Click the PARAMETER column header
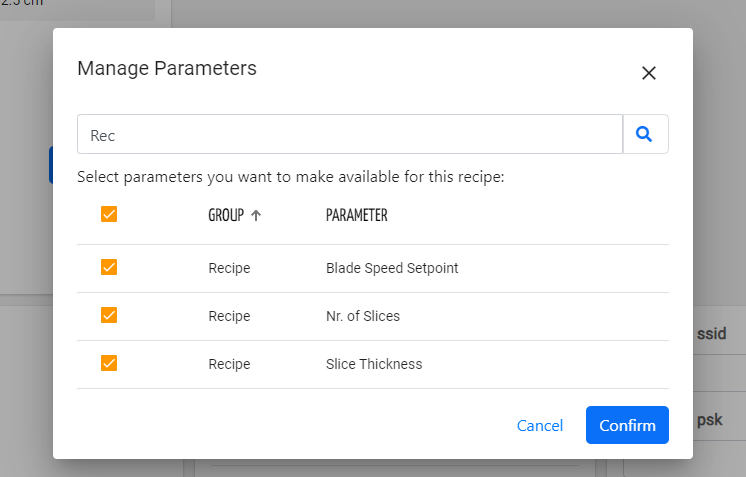Screen dimensions: 746x477 click(x=356, y=215)
